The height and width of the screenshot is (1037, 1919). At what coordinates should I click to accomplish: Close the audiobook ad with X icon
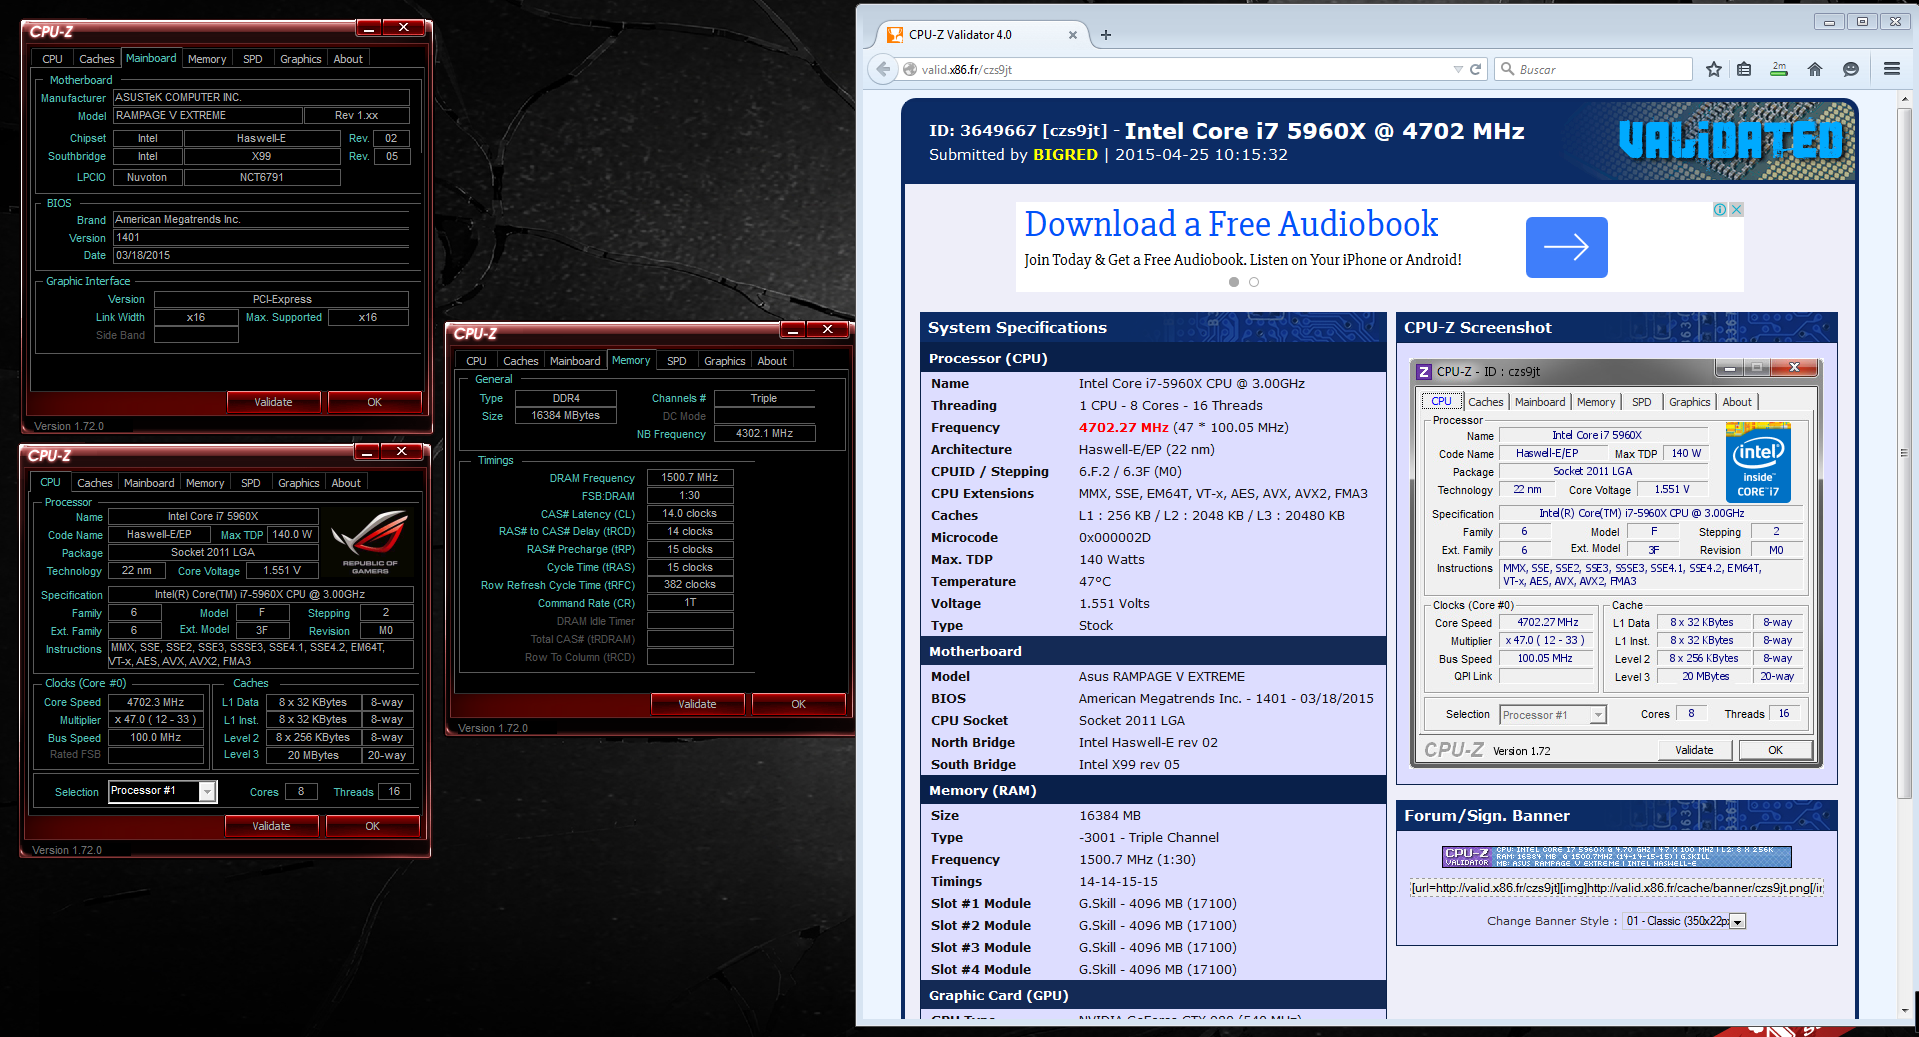(1737, 209)
